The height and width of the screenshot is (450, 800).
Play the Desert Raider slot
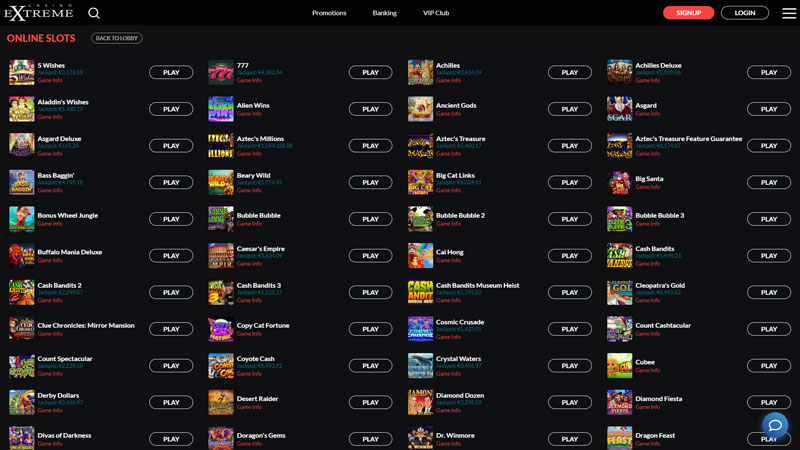tap(370, 403)
